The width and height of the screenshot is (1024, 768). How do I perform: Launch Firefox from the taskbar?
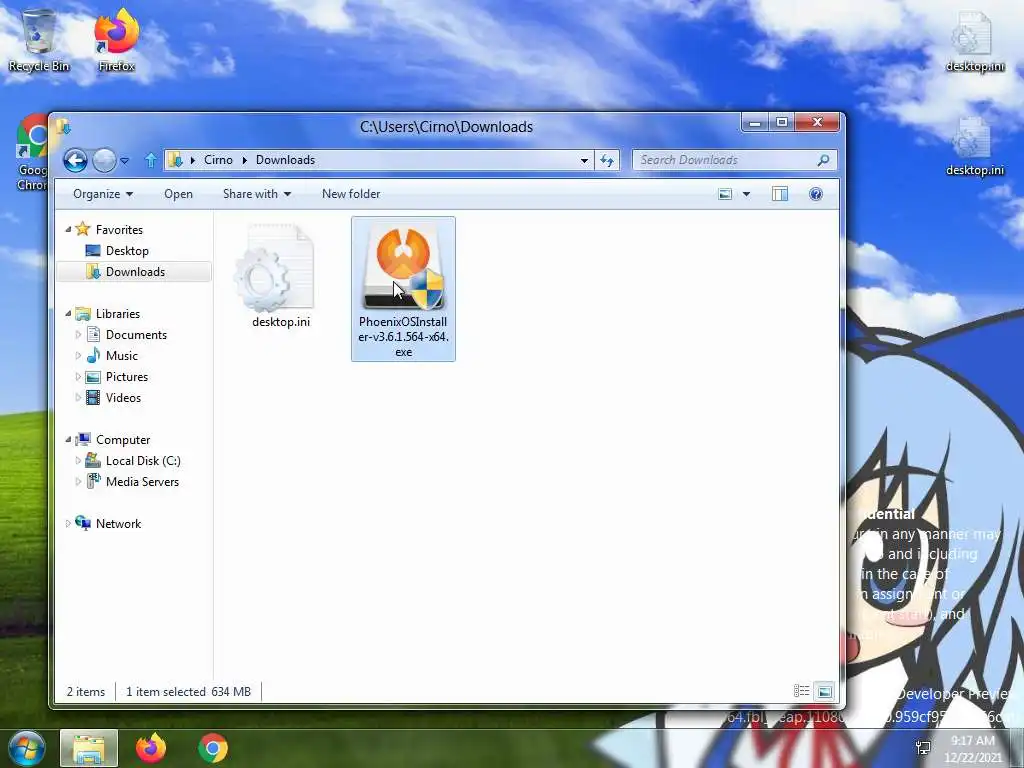click(x=151, y=748)
